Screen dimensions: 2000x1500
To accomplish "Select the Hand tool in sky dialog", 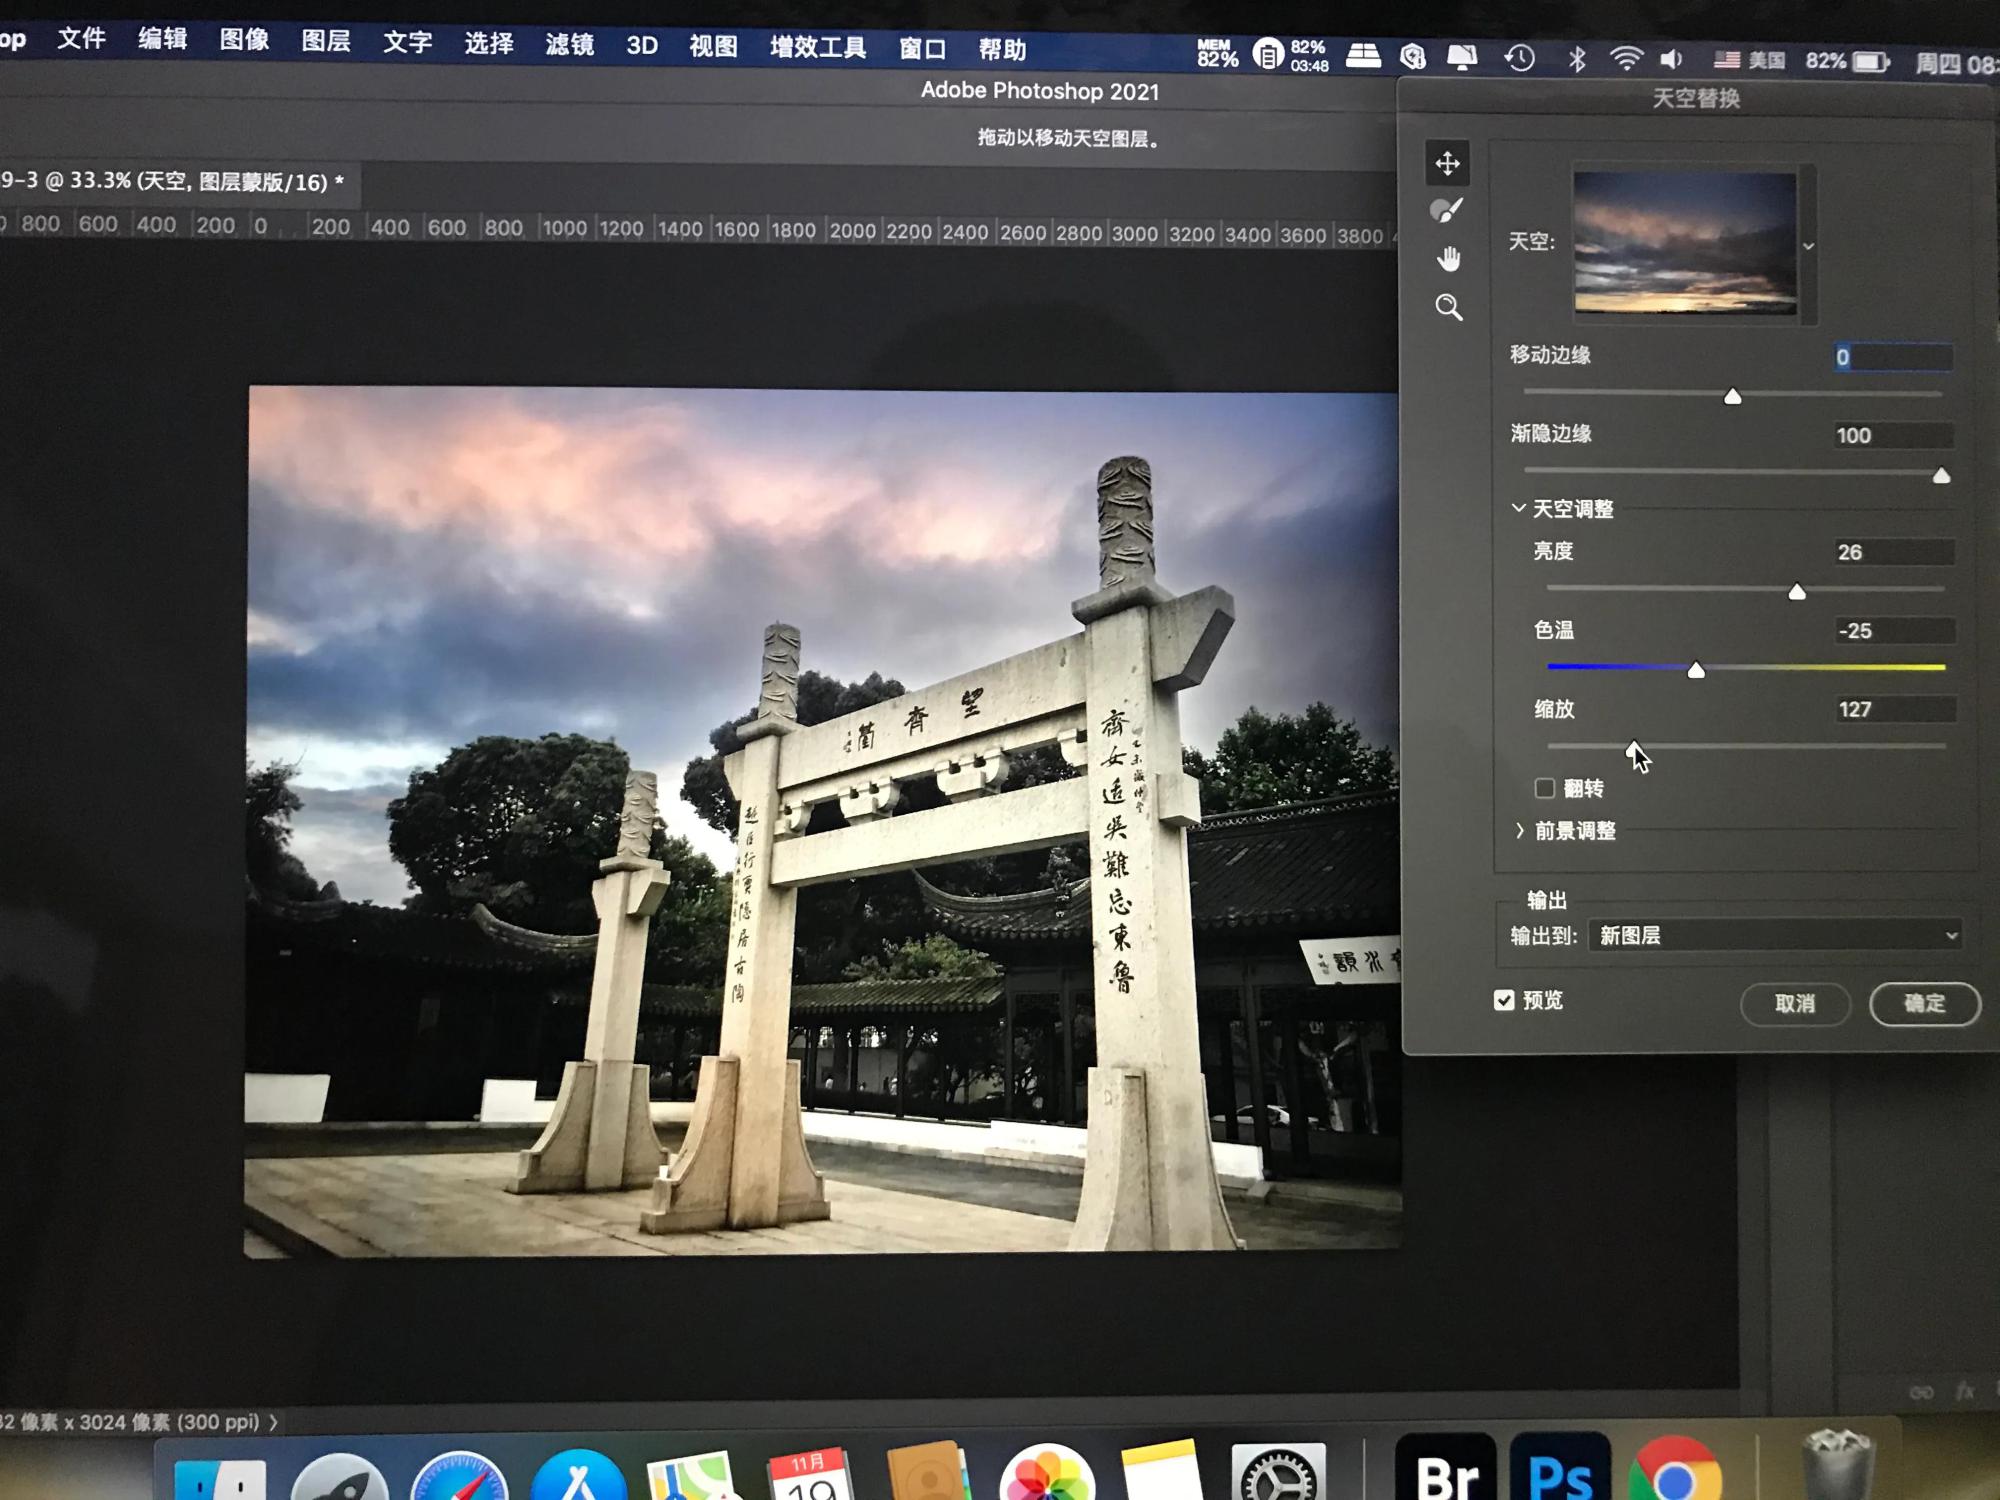I will pos(1448,259).
